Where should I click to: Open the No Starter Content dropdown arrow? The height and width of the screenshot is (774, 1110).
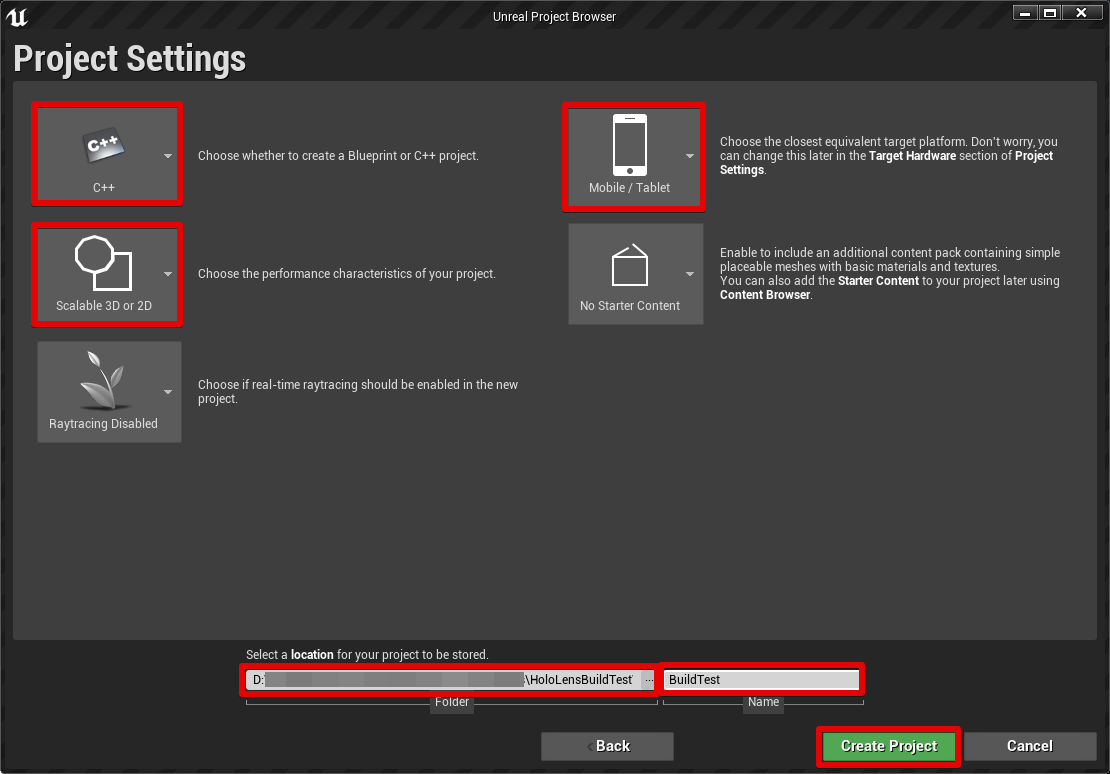(690, 274)
